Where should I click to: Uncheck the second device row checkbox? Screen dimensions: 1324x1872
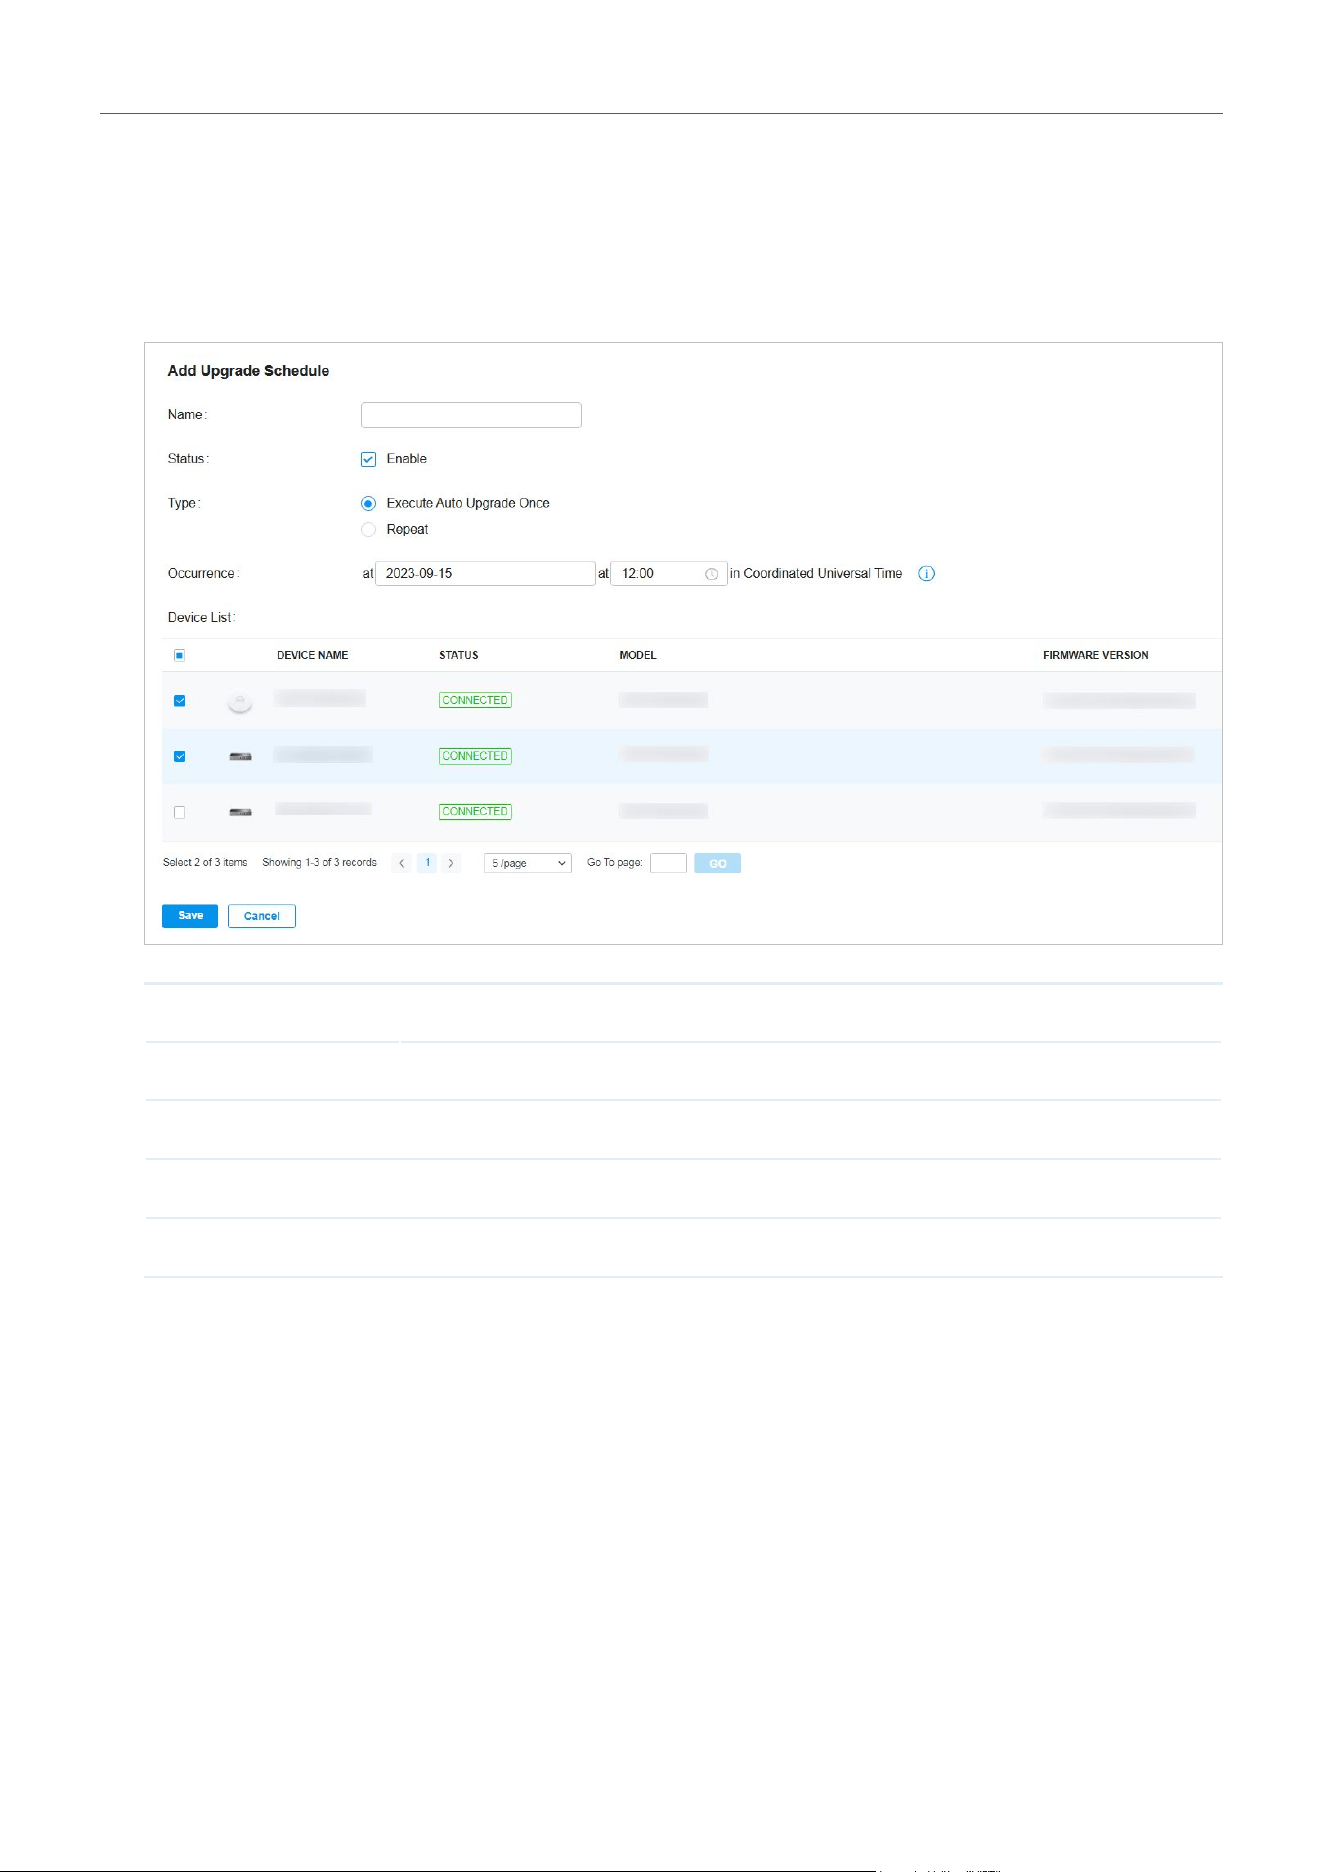tap(180, 757)
